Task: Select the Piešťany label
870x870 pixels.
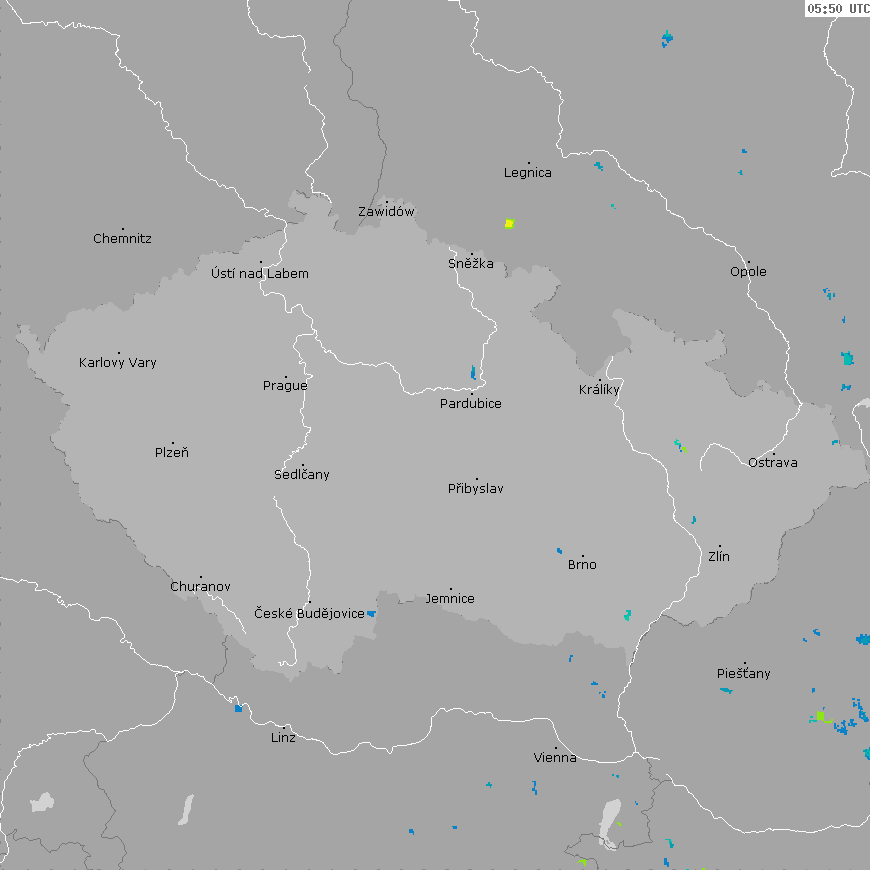Action: pyautogui.click(x=743, y=674)
